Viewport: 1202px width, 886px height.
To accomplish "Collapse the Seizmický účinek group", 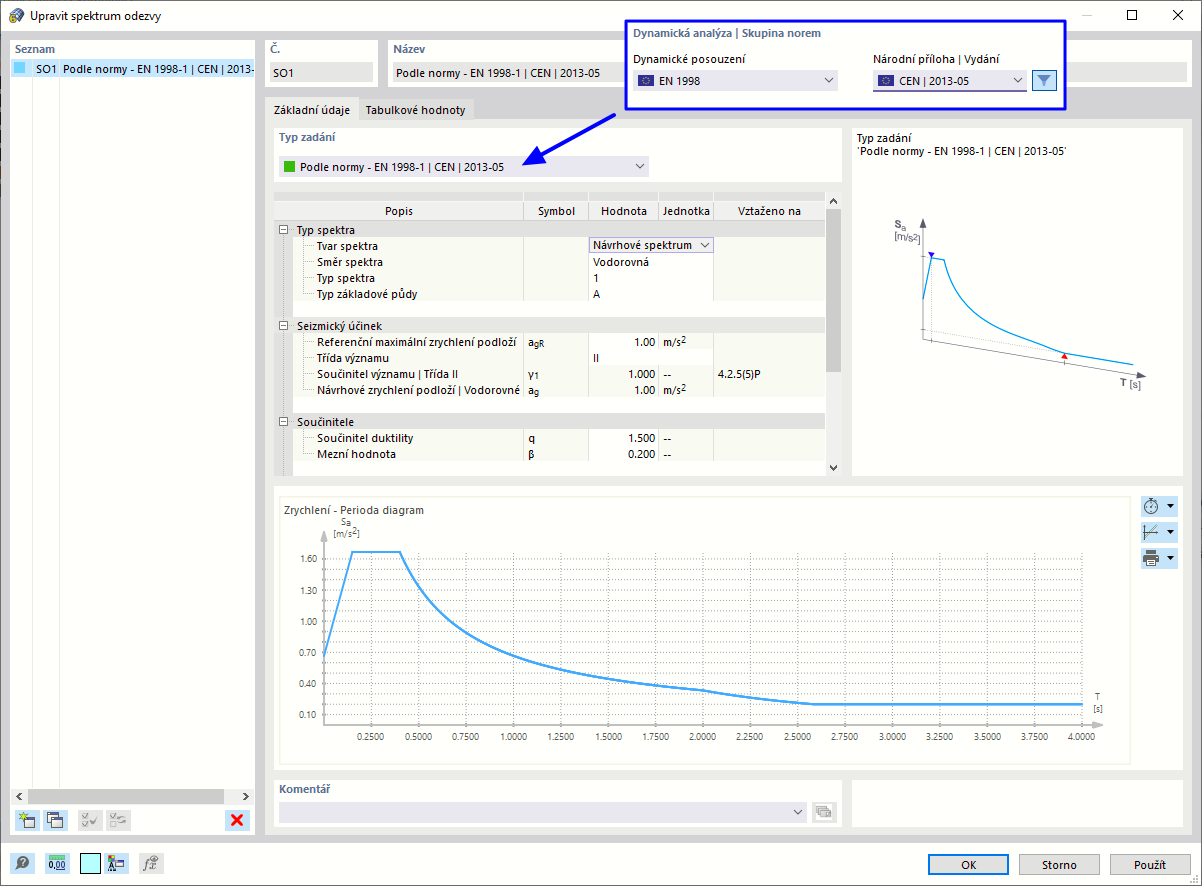I will [284, 326].
